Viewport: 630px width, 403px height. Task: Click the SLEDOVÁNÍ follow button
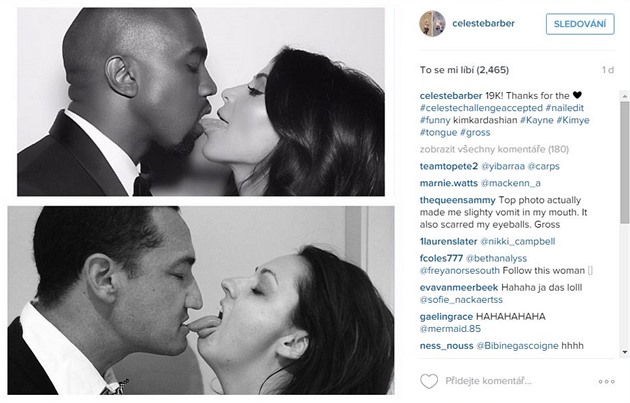click(580, 24)
